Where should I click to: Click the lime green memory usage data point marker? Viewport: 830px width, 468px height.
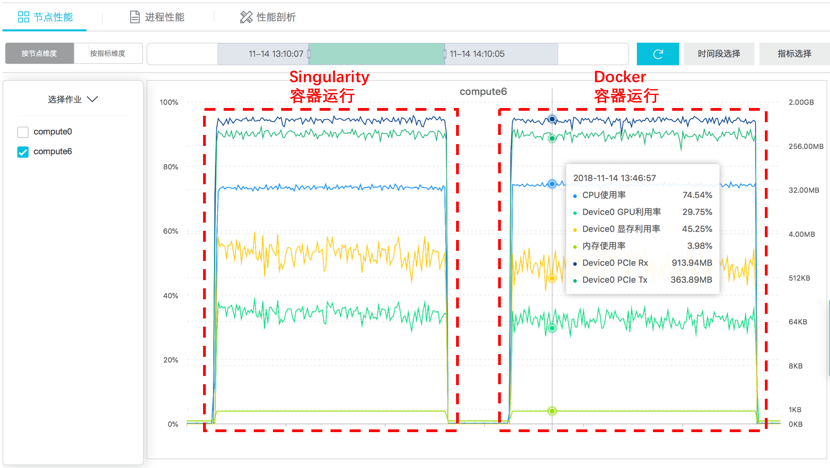tap(552, 411)
